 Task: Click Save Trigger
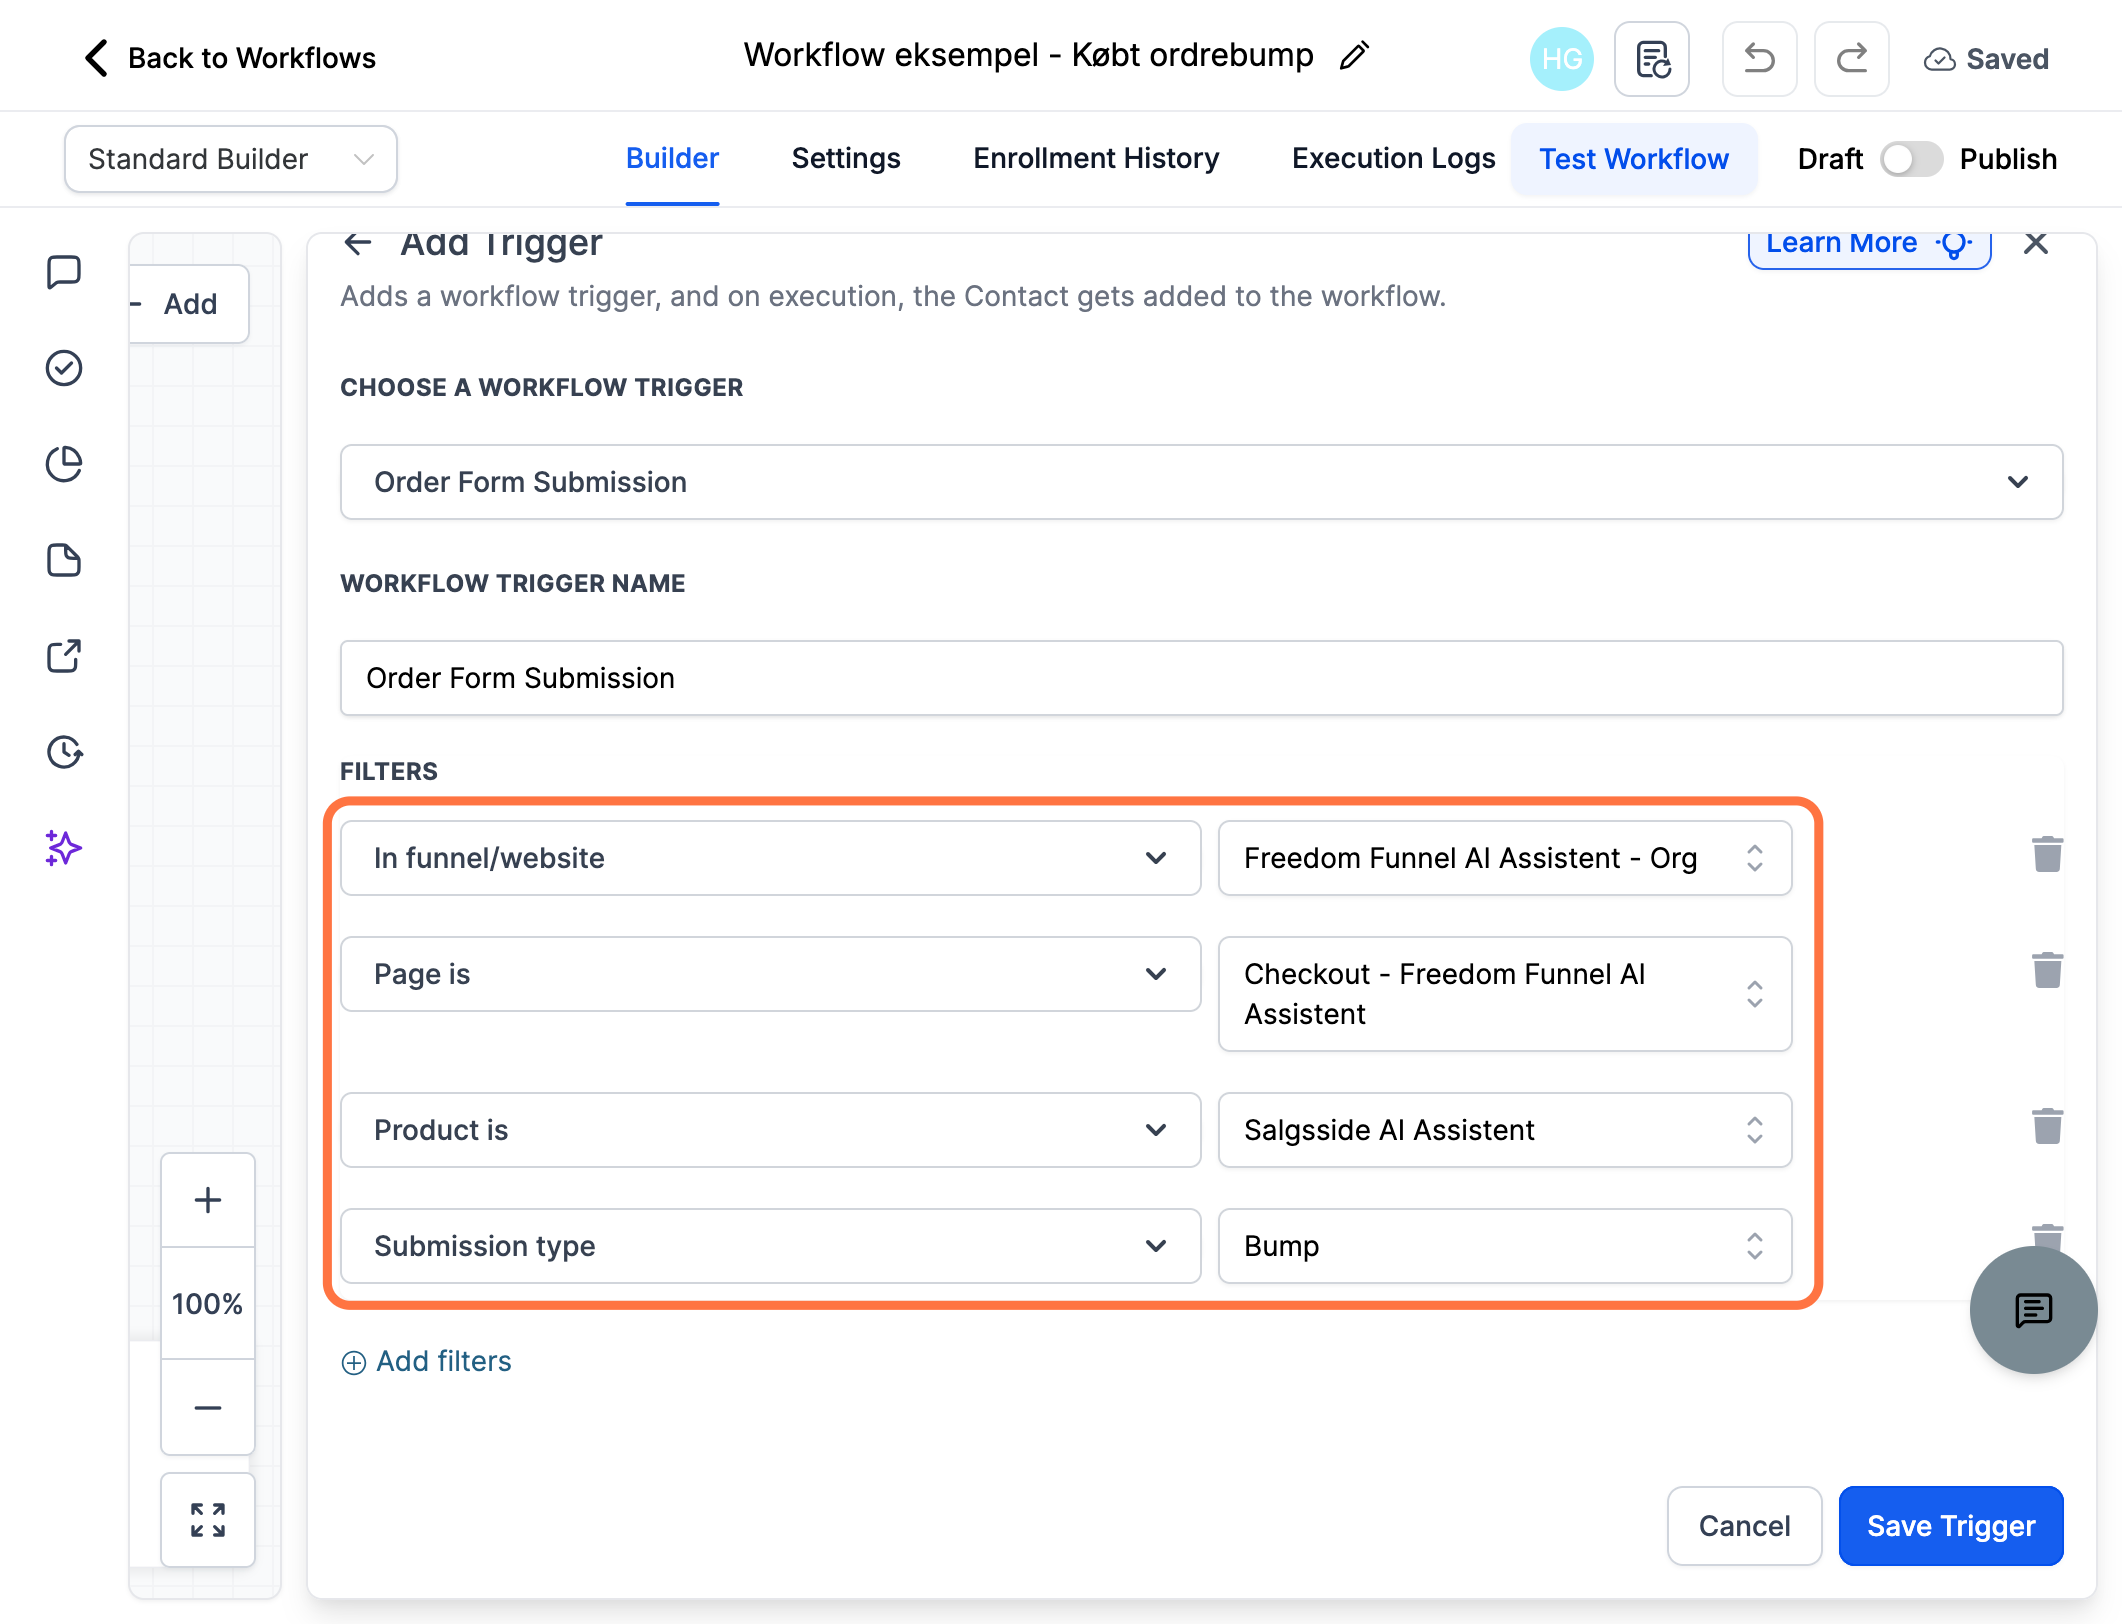[1951, 1526]
